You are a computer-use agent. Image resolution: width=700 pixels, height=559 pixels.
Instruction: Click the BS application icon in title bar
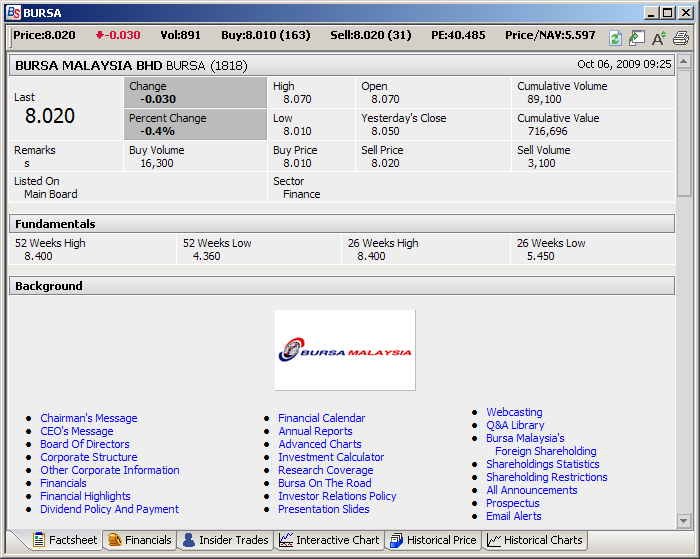coord(13,13)
